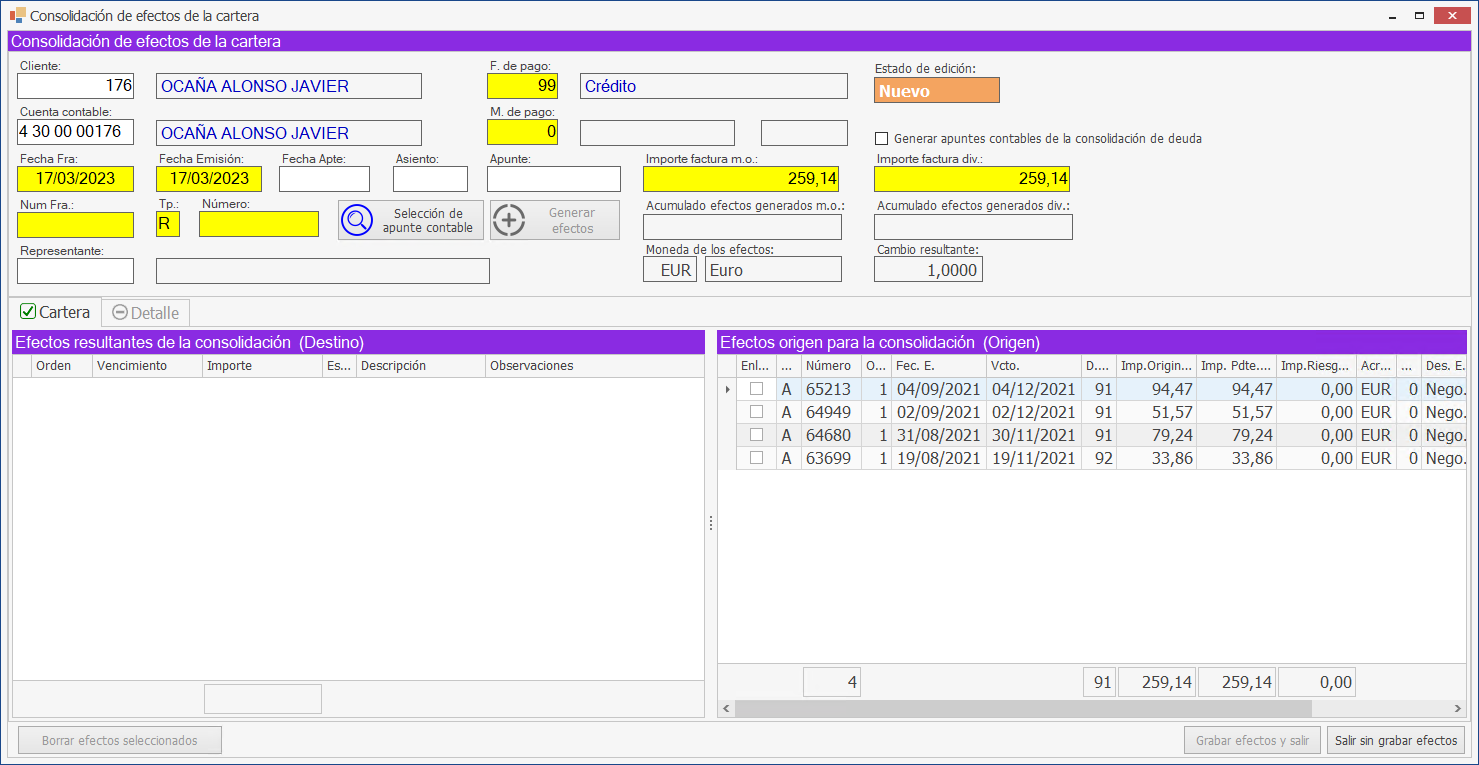Sort the Origen grid by Número header
The image size is (1479, 765).
pyautogui.click(x=830, y=366)
